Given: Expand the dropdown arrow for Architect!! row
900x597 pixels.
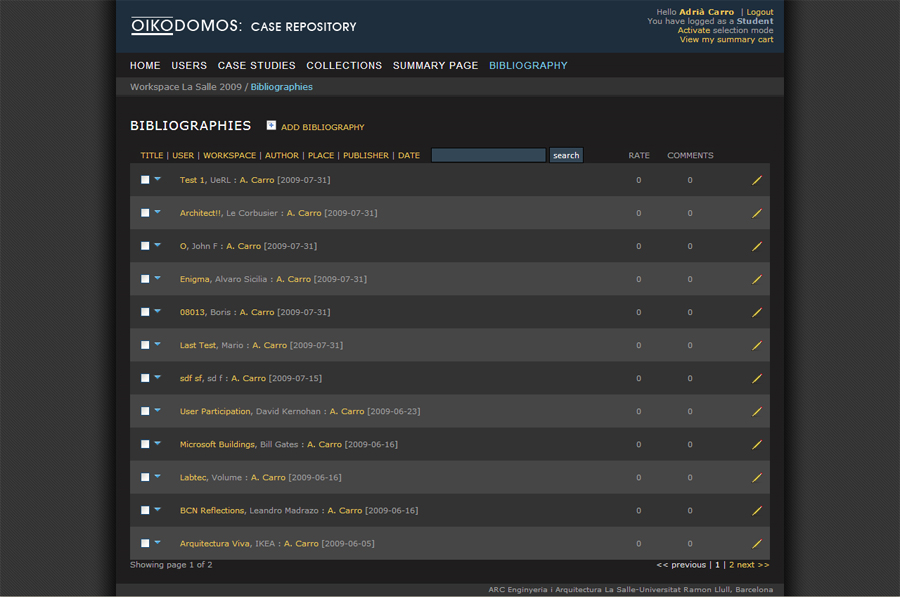Looking at the screenshot, I should [157, 211].
